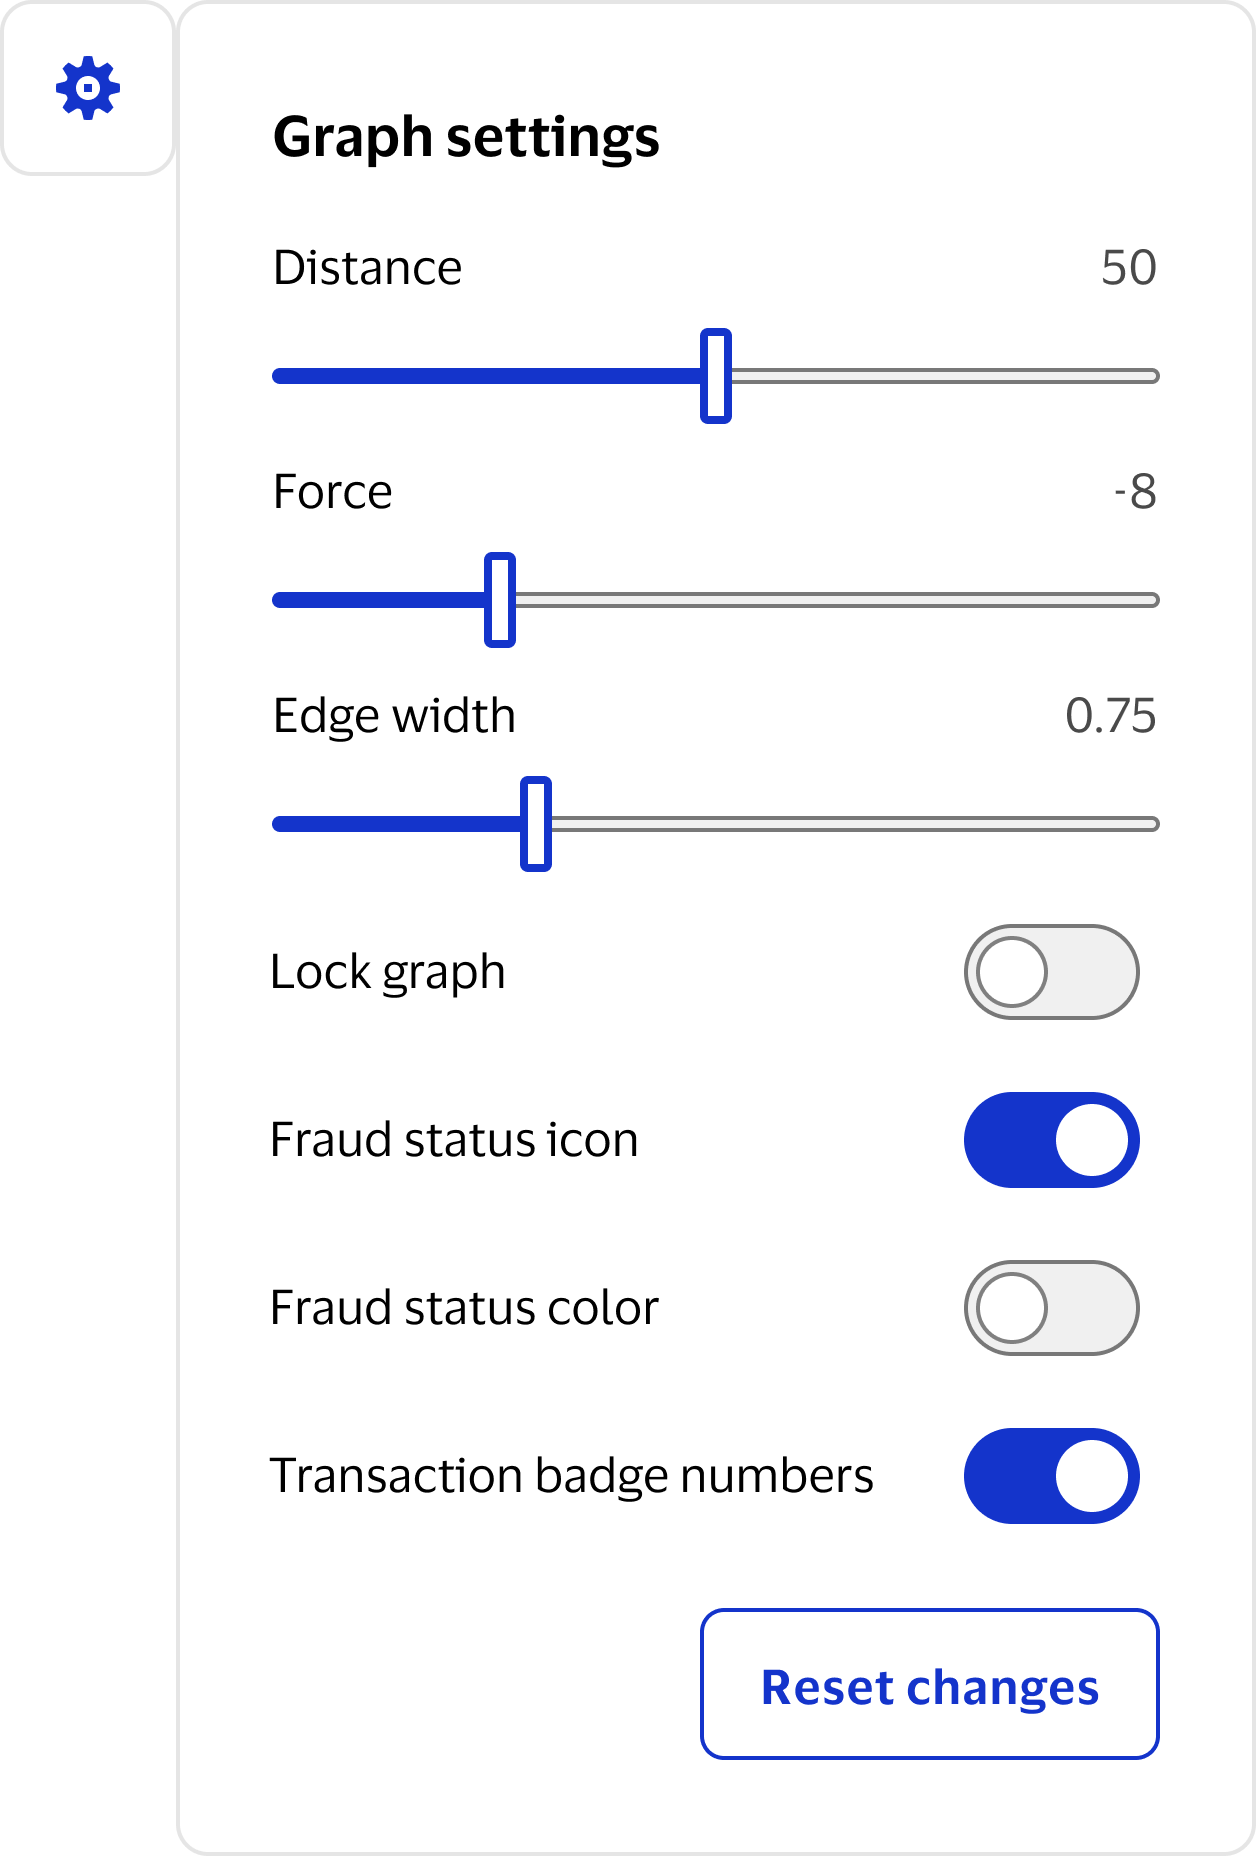Click the Distance slider handle

tap(716, 375)
